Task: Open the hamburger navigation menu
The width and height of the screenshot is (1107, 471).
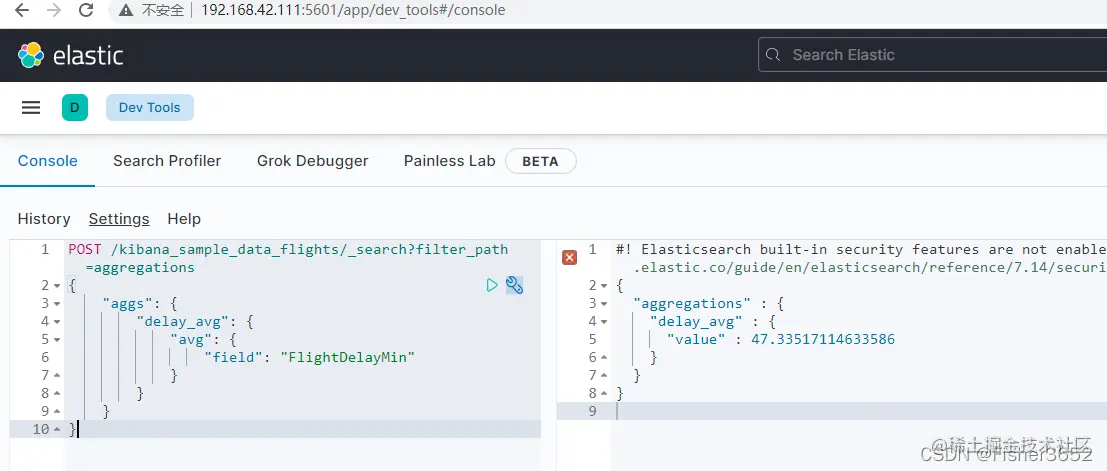Action: coord(31,108)
